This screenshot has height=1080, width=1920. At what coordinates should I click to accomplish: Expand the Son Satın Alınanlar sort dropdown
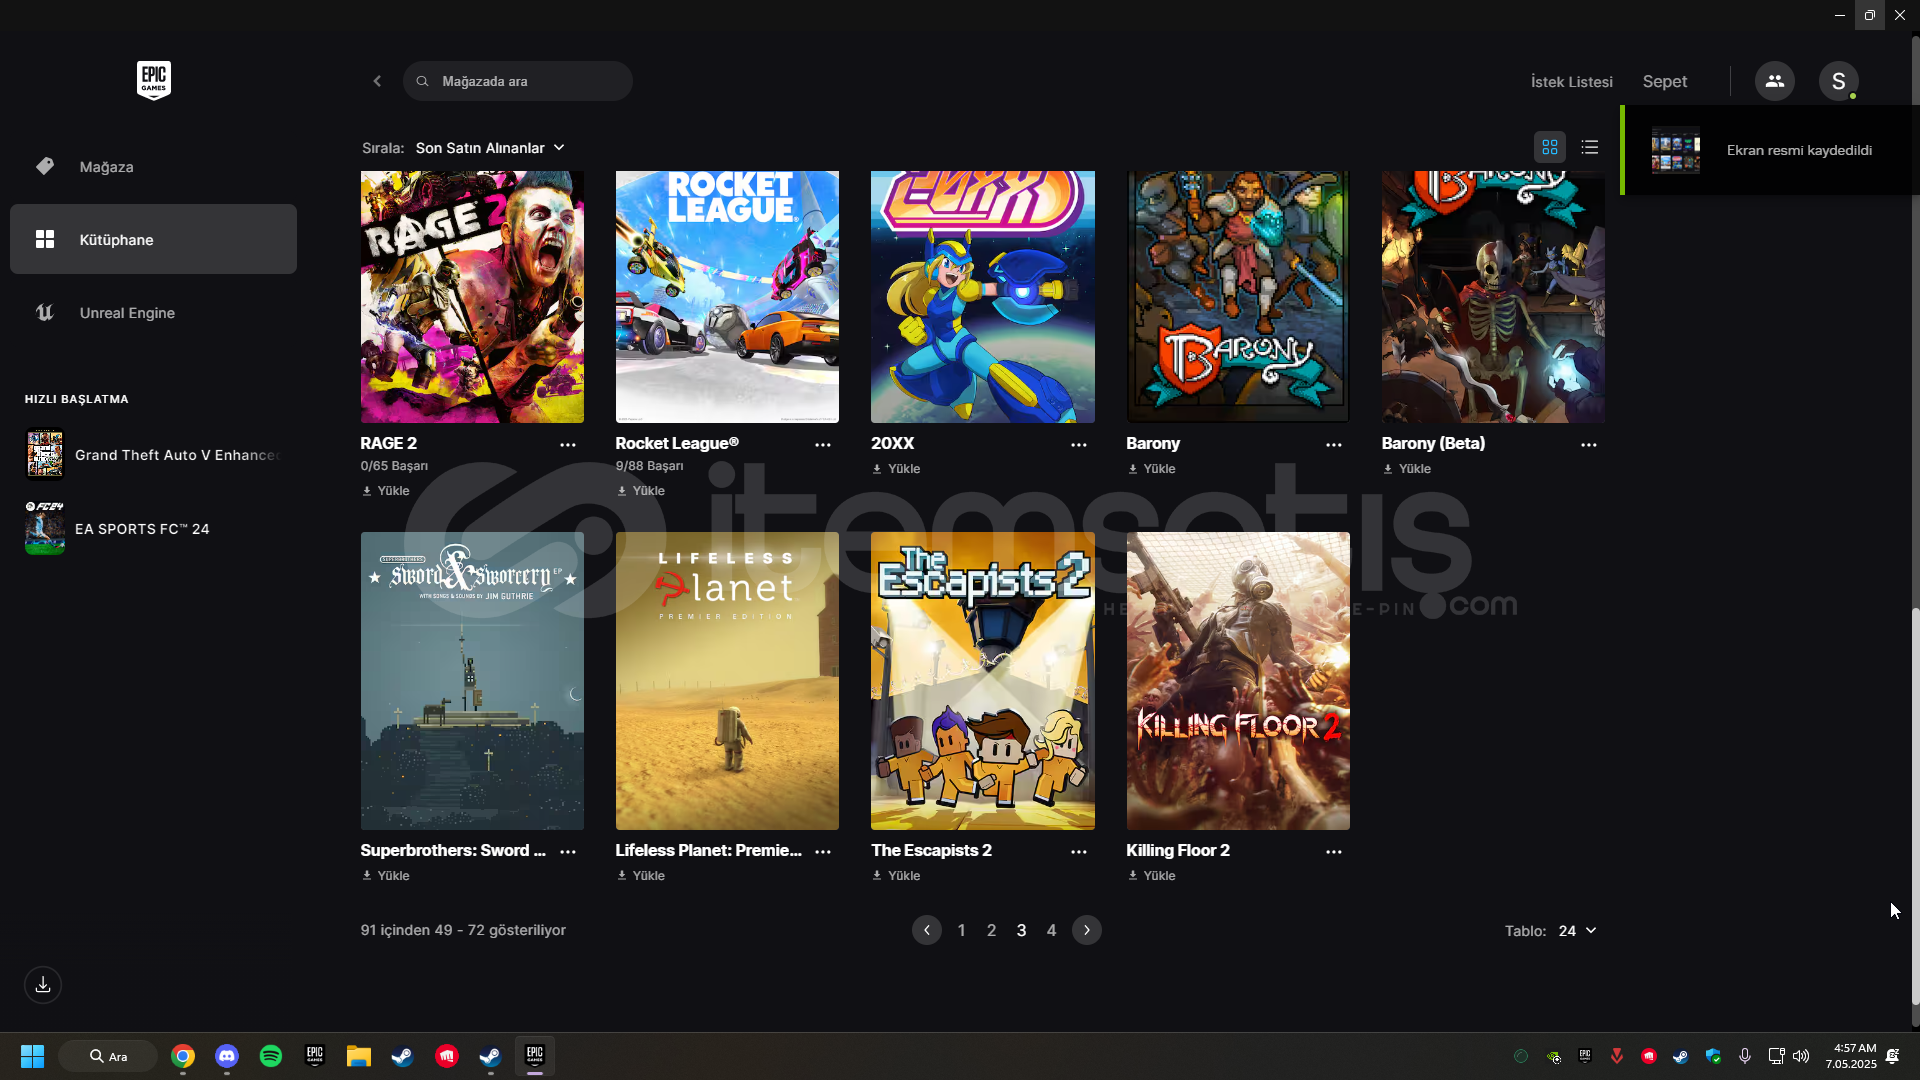coord(490,148)
